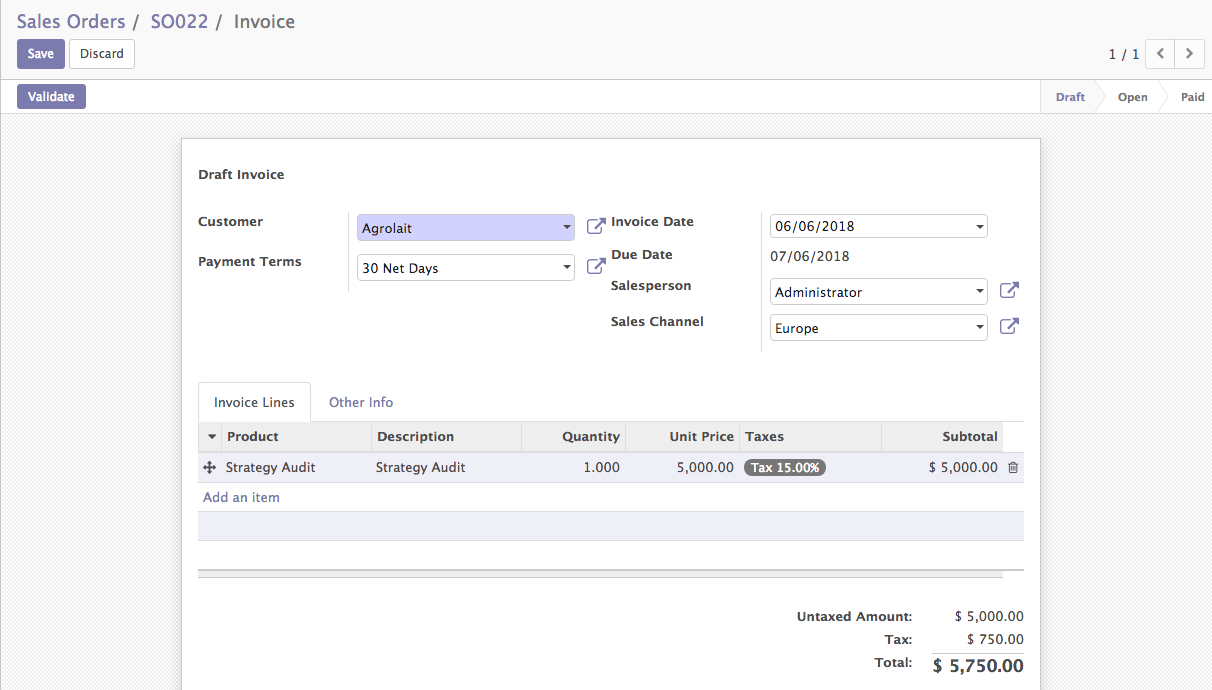
Task: Discard the current changes
Action: pos(101,53)
